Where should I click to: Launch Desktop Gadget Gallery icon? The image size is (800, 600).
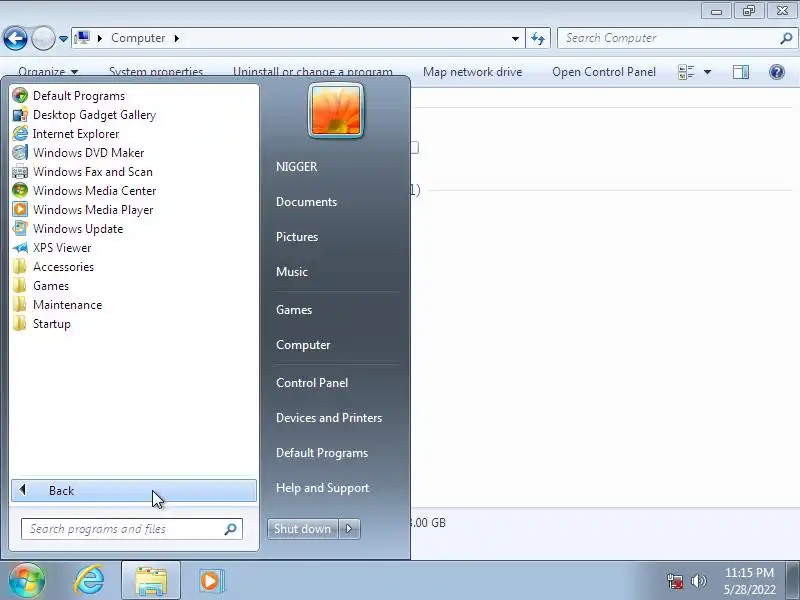pos(20,115)
